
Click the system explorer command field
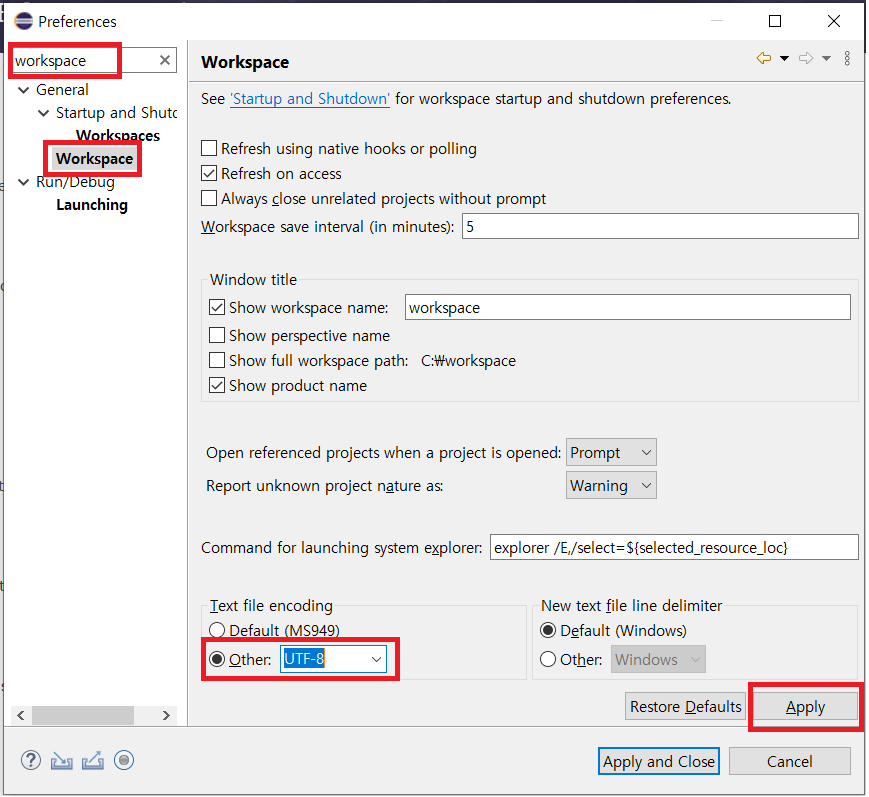pyautogui.click(x=674, y=548)
